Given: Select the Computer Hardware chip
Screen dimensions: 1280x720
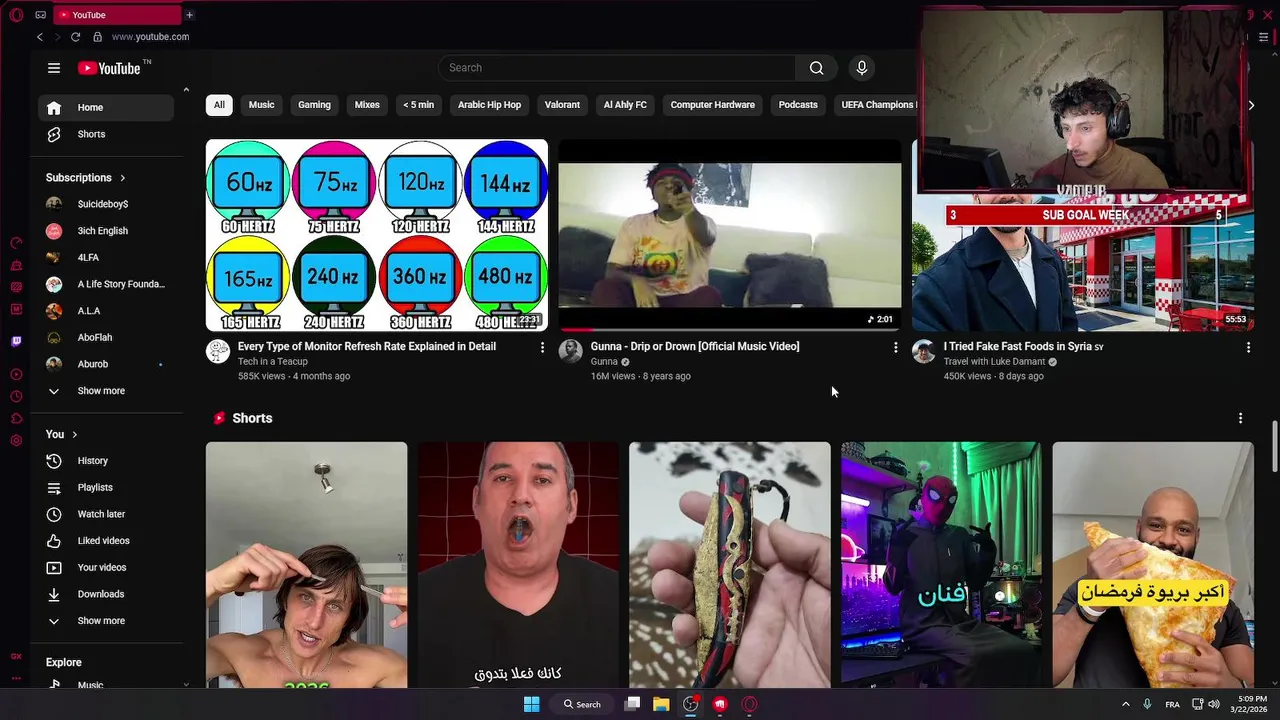Looking at the screenshot, I should coord(713,105).
